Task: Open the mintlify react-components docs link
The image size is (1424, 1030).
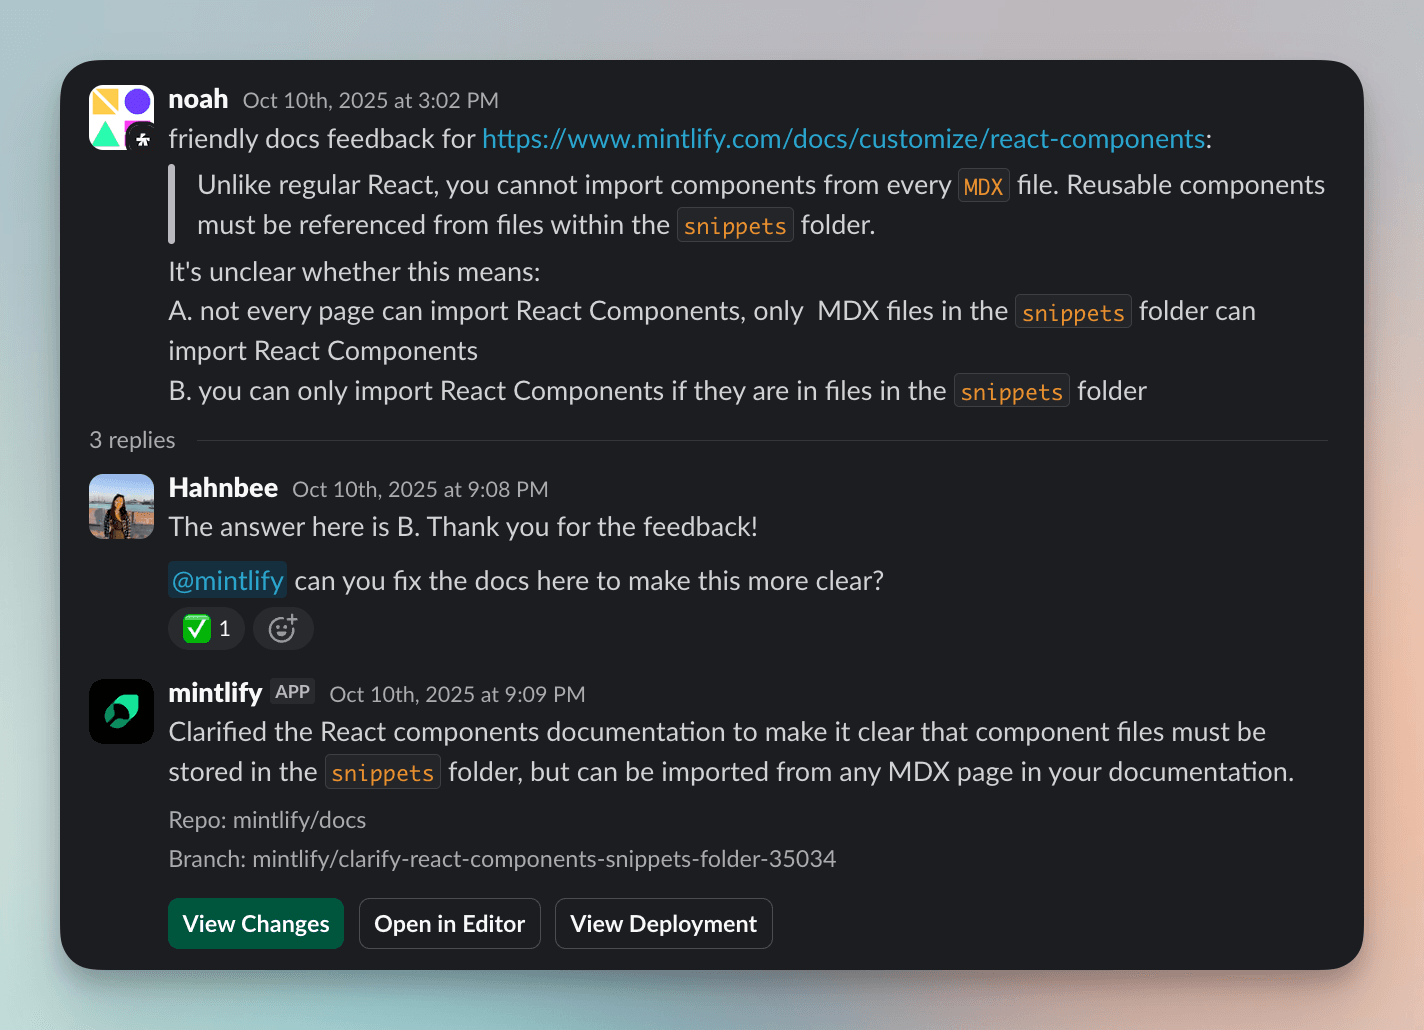Action: 843,139
